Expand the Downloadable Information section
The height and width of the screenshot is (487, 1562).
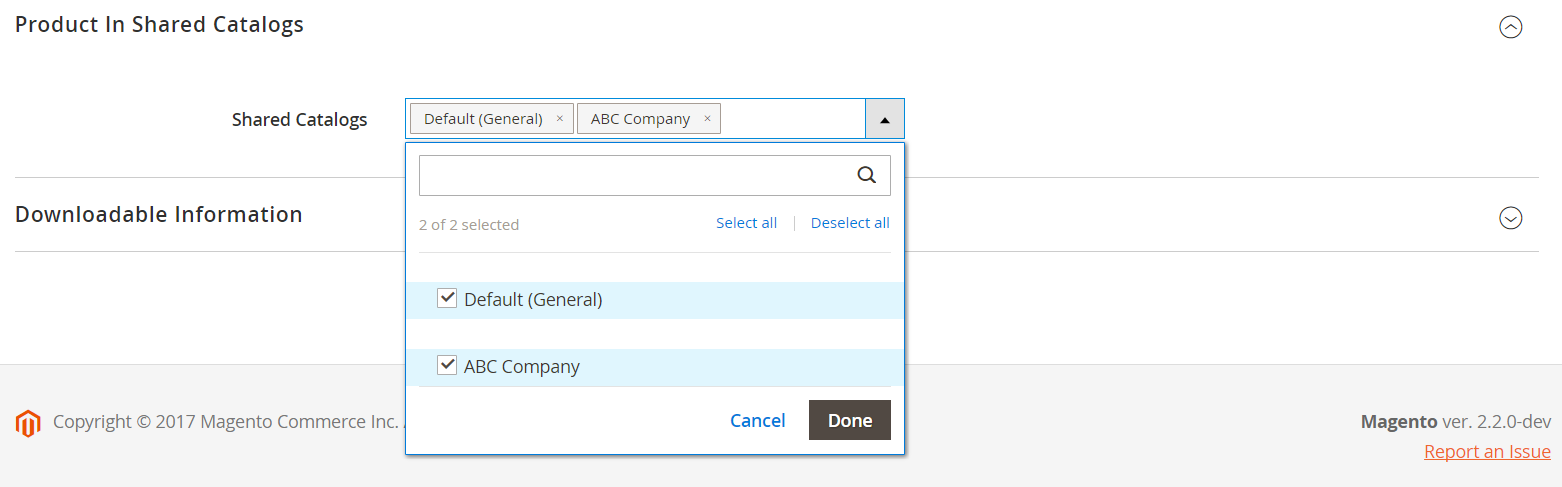point(1510,217)
